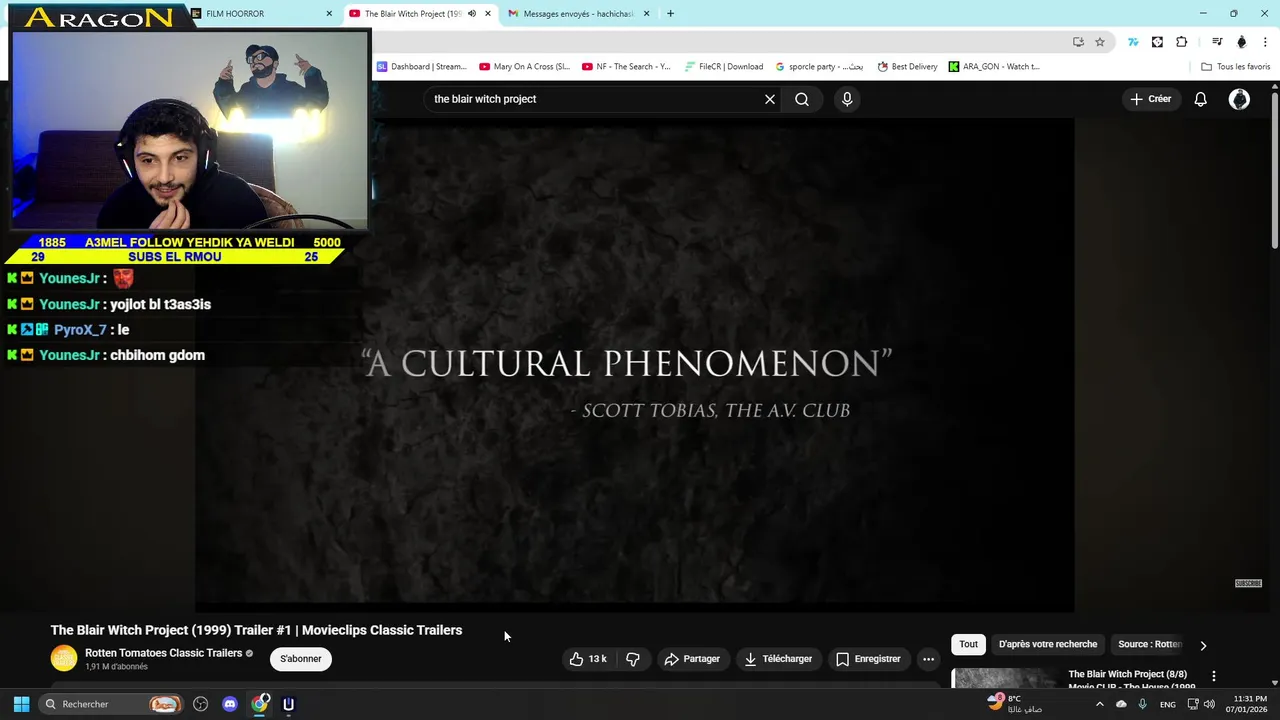1280x720 pixels.
Task: Click the 7TV extension icon
Action: pyautogui.click(x=1133, y=42)
